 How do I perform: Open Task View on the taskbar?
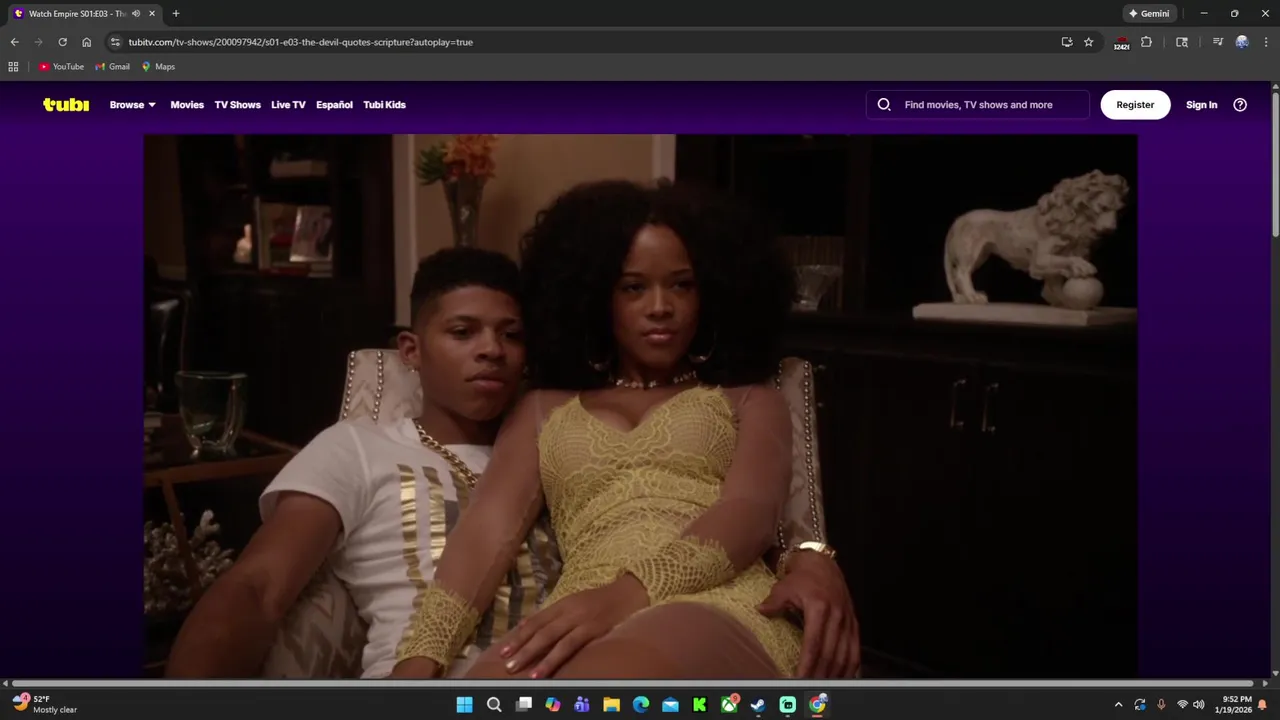523,705
